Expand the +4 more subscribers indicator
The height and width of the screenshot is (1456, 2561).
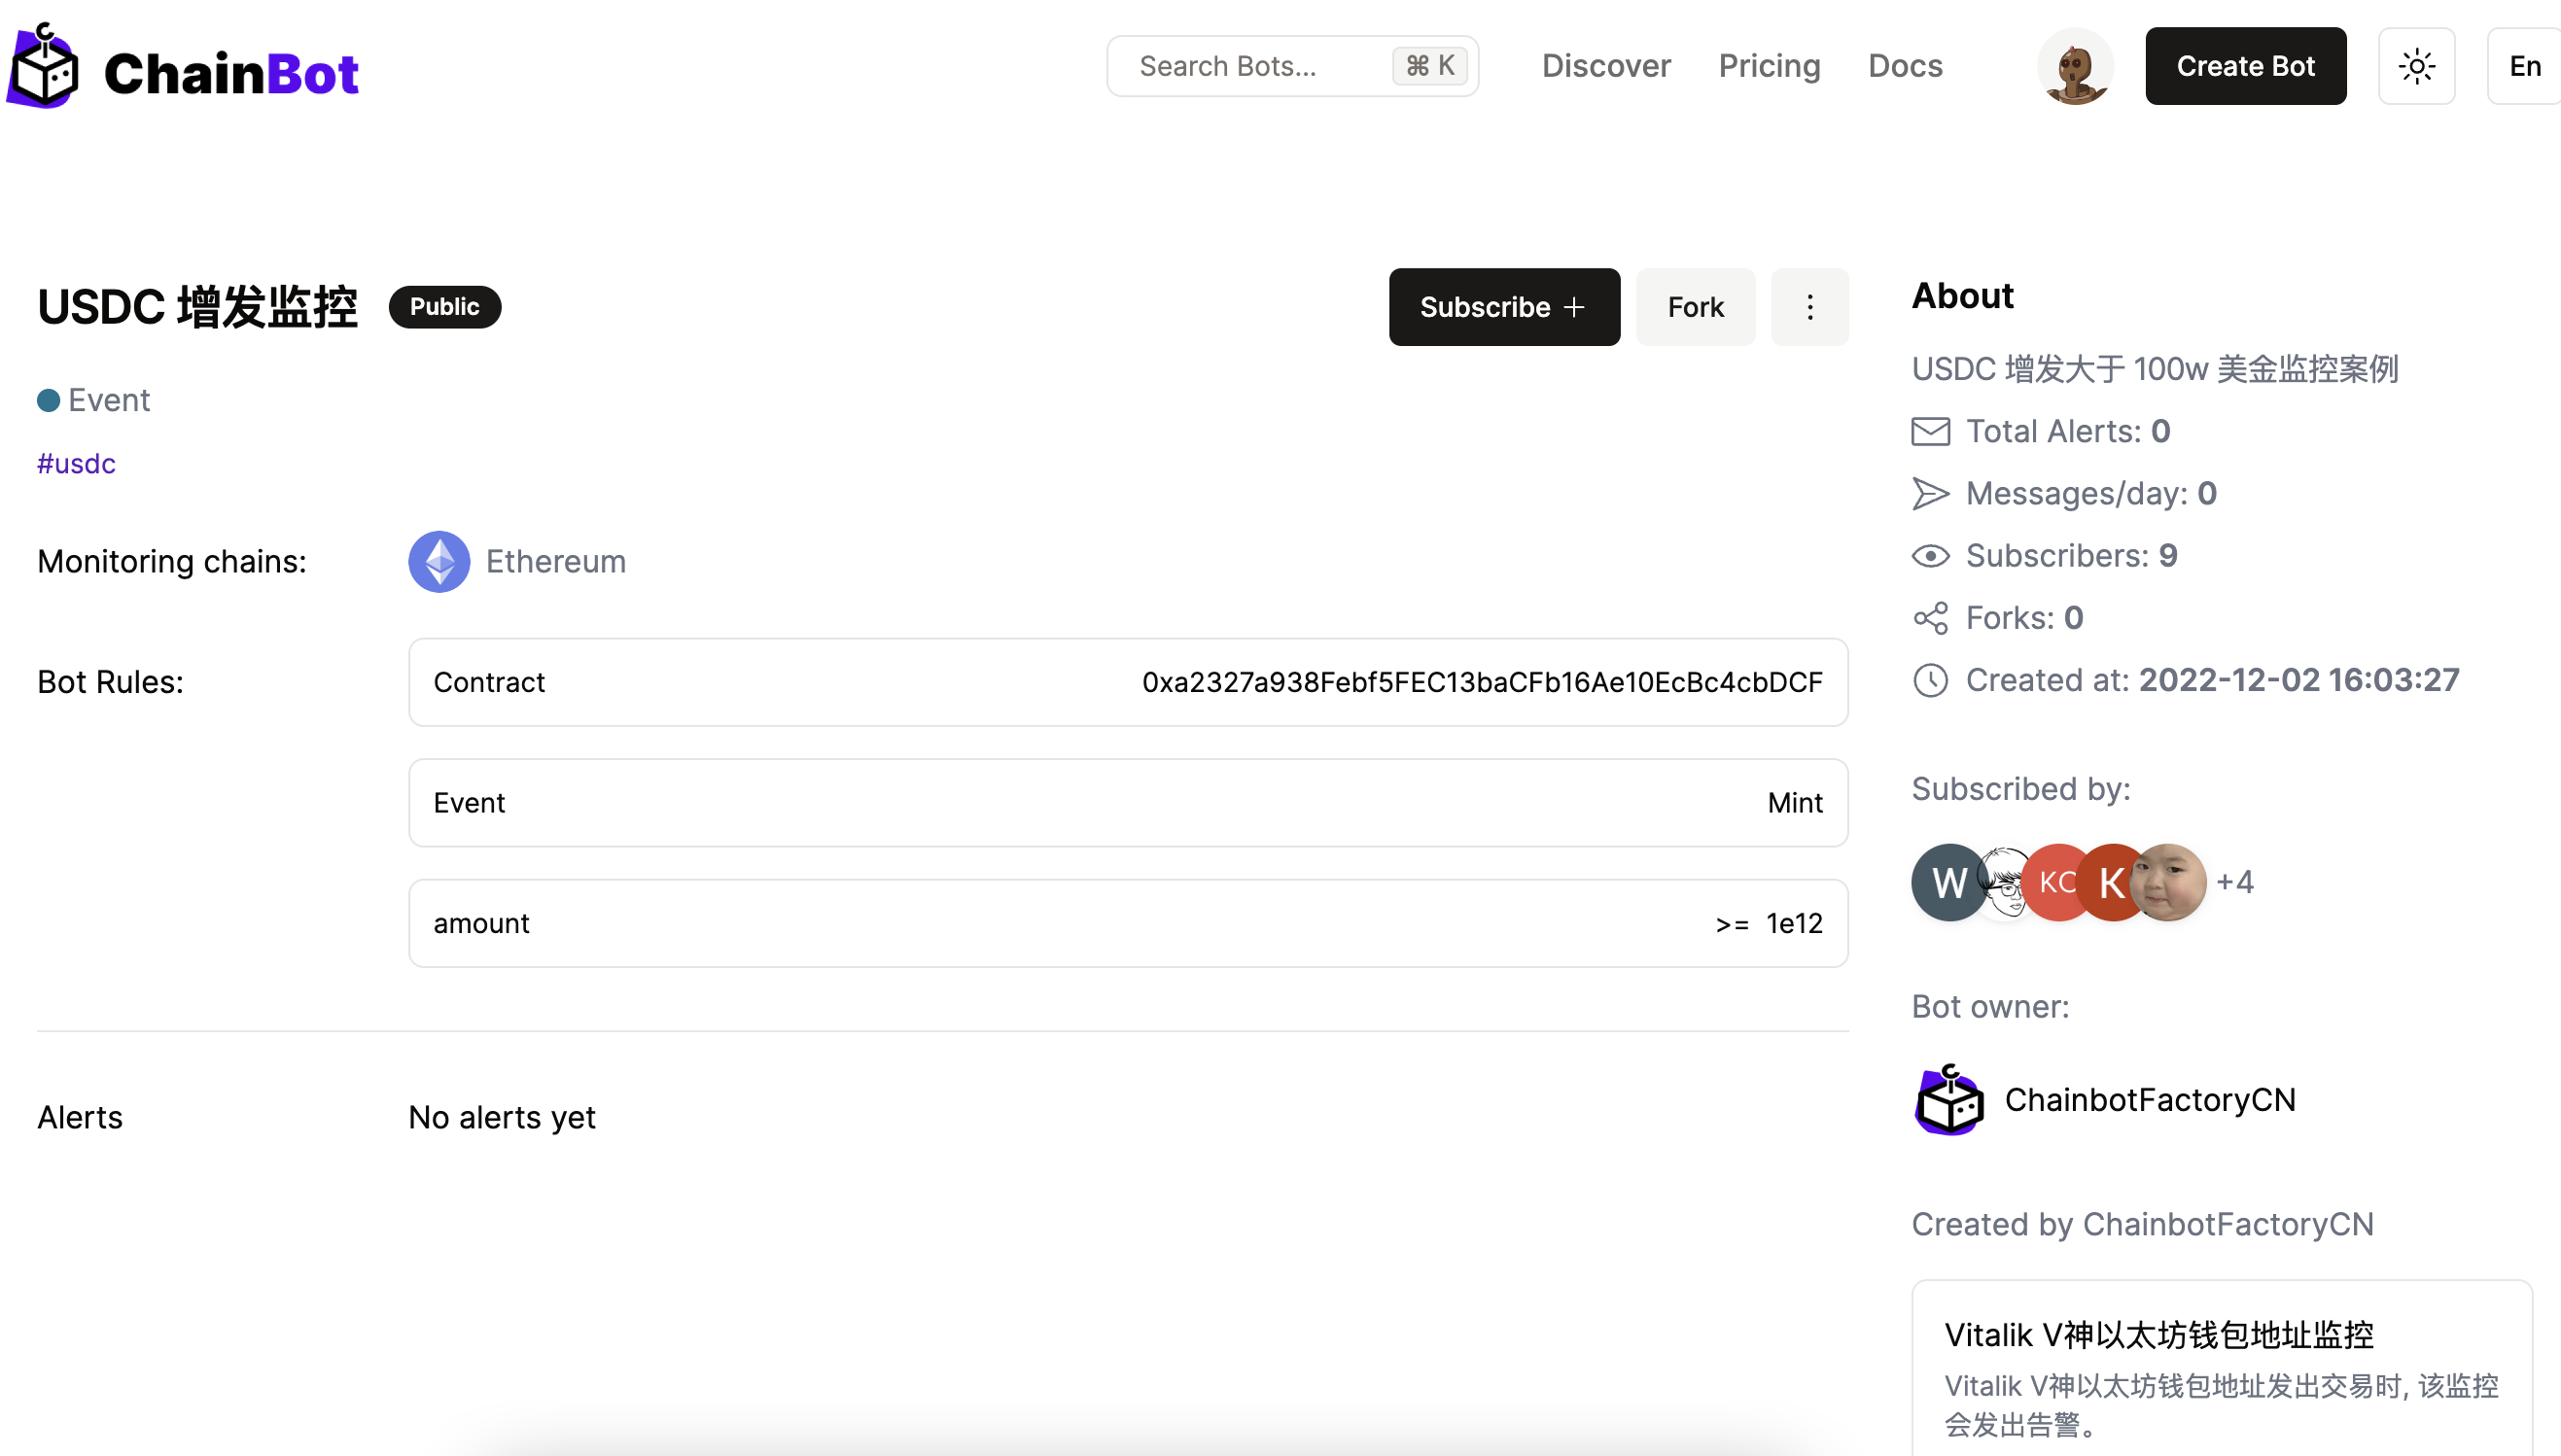pyautogui.click(x=2234, y=882)
